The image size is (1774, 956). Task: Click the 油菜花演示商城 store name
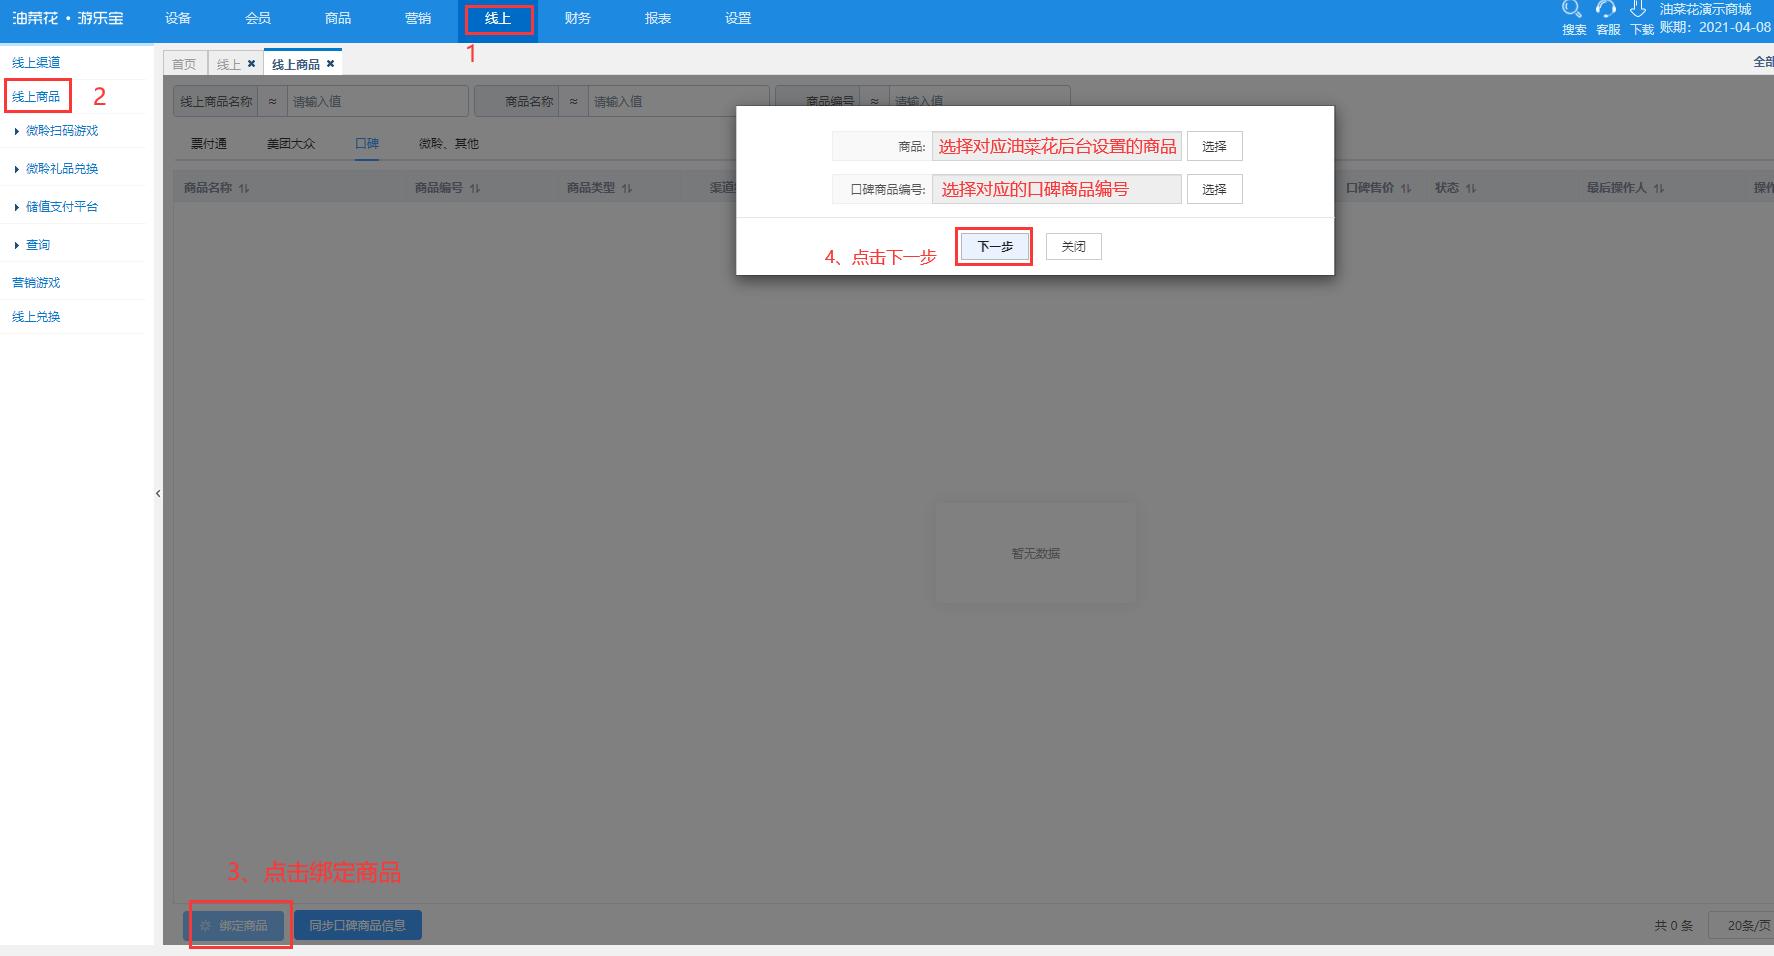[1706, 9]
